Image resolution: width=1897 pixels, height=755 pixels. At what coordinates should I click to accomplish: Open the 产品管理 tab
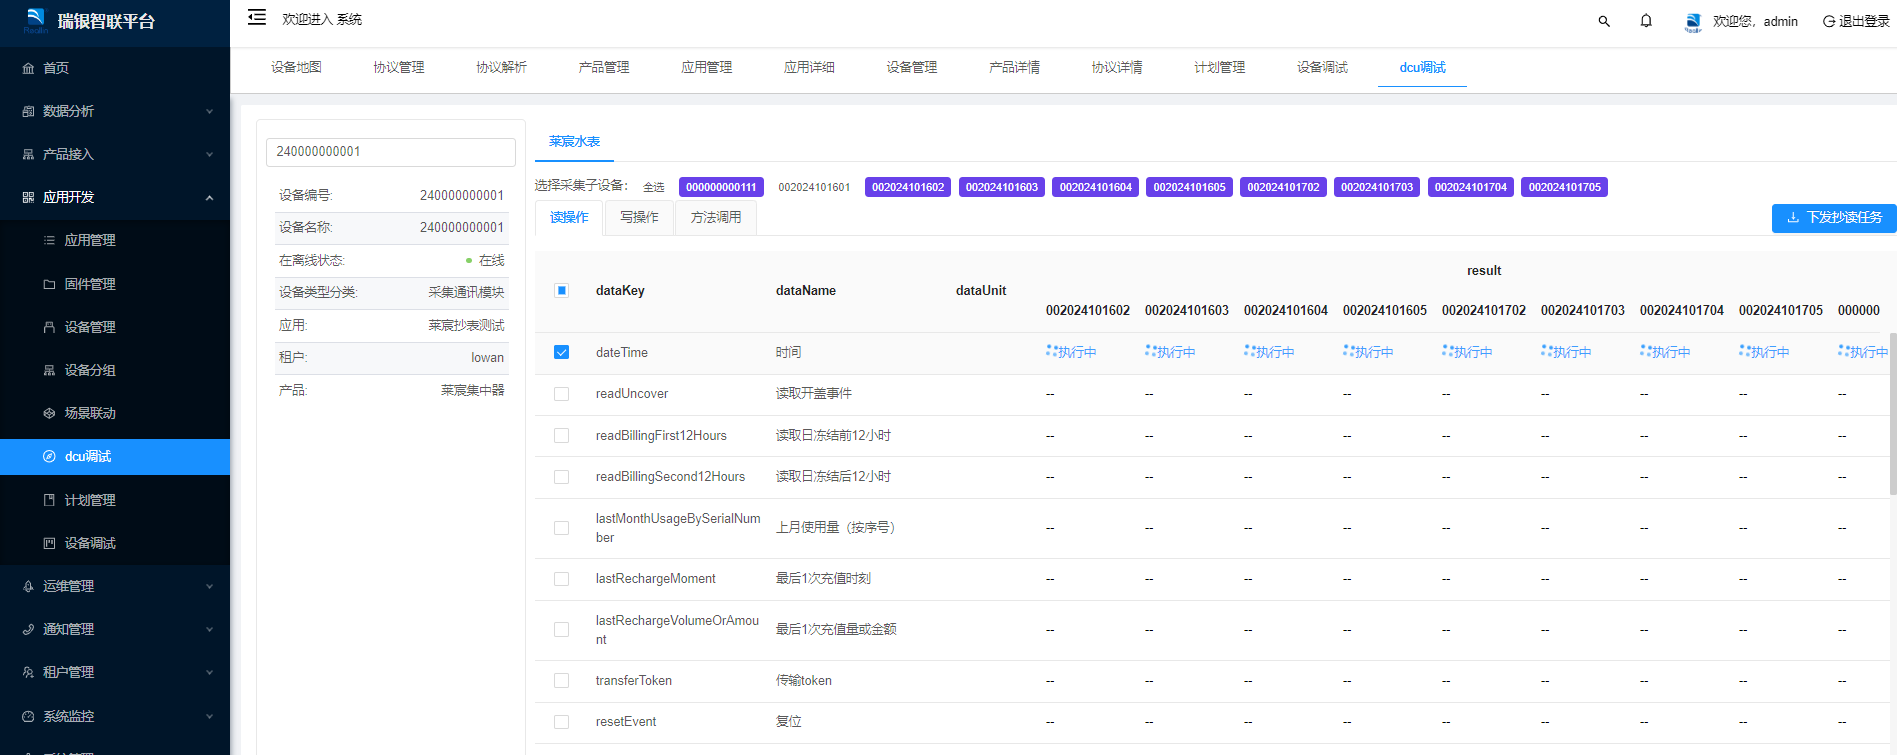pyautogui.click(x=604, y=67)
